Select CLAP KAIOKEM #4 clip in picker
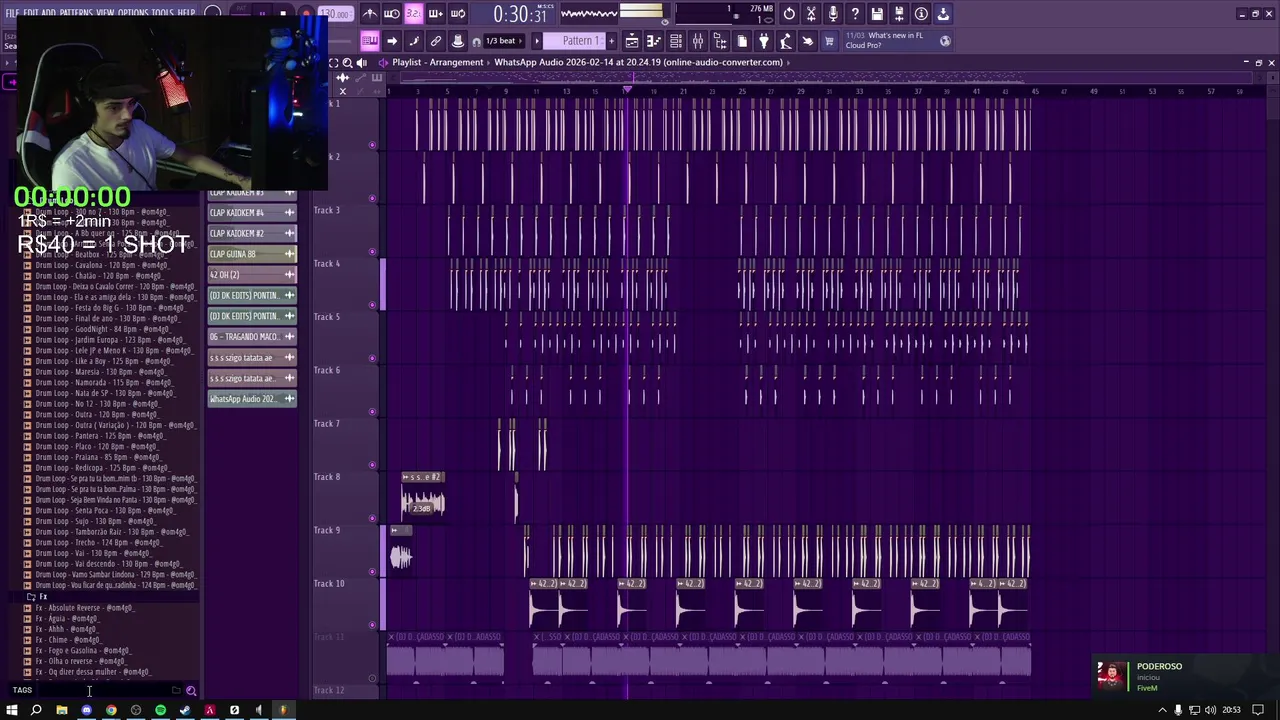Image resolution: width=1280 pixels, height=720 pixels. (x=252, y=212)
